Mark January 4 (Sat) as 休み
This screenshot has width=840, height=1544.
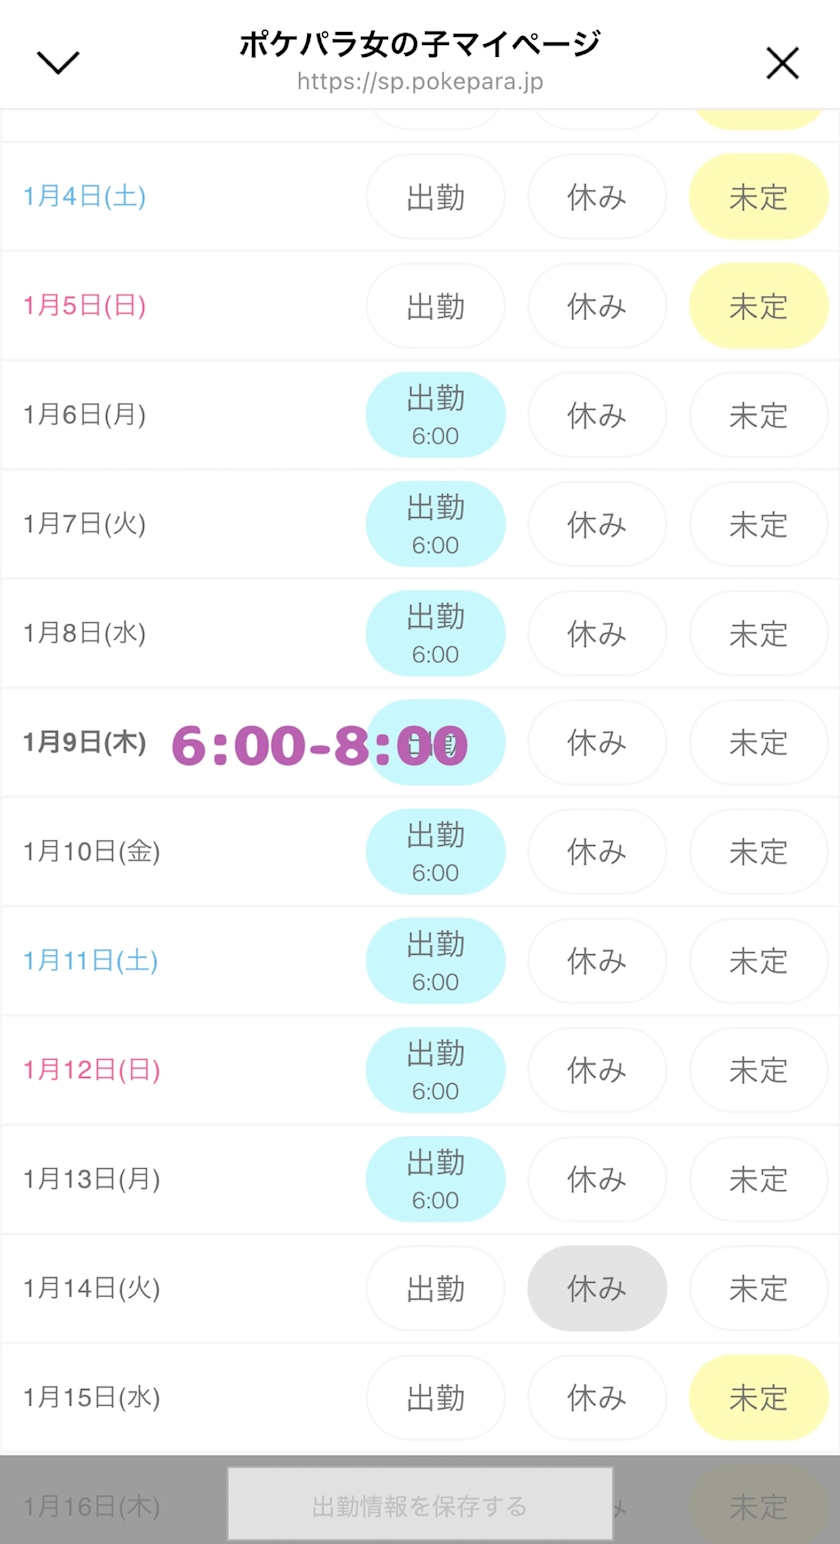tap(597, 197)
